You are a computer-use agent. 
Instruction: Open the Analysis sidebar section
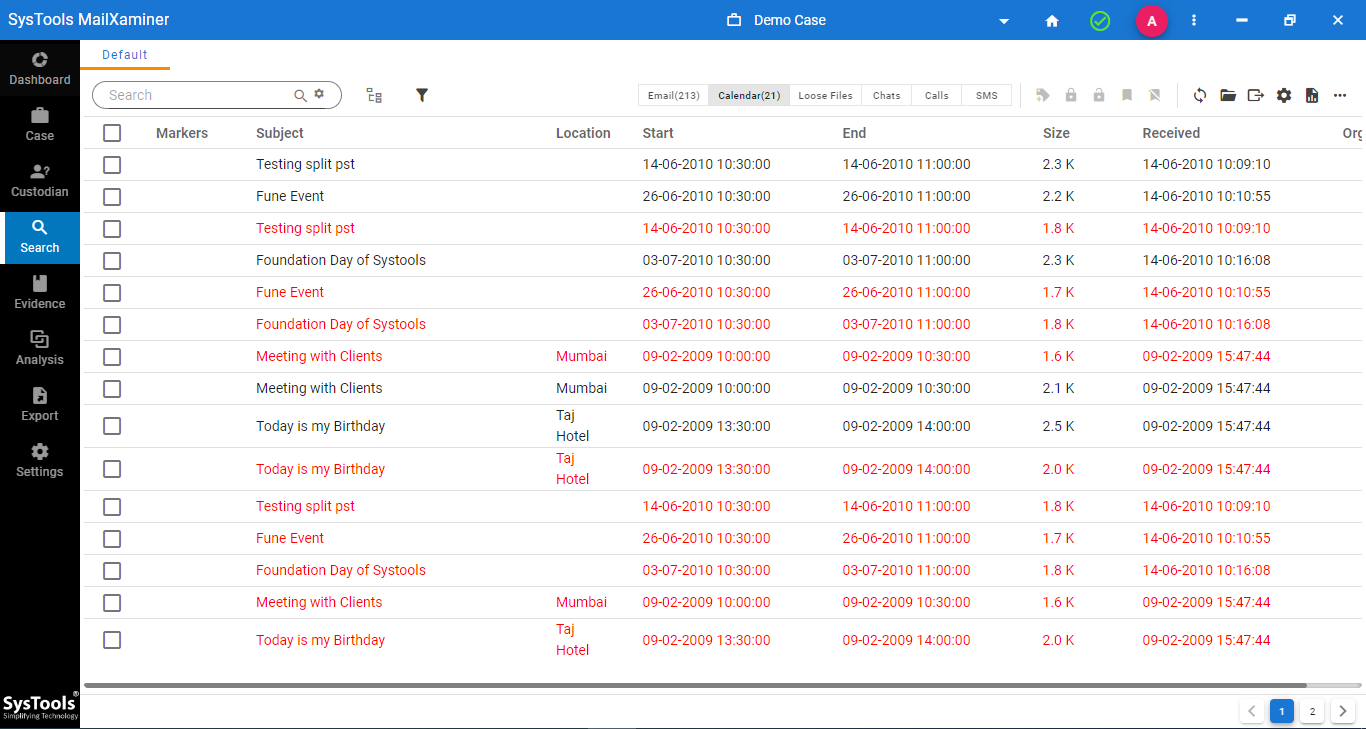[x=40, y=349]
